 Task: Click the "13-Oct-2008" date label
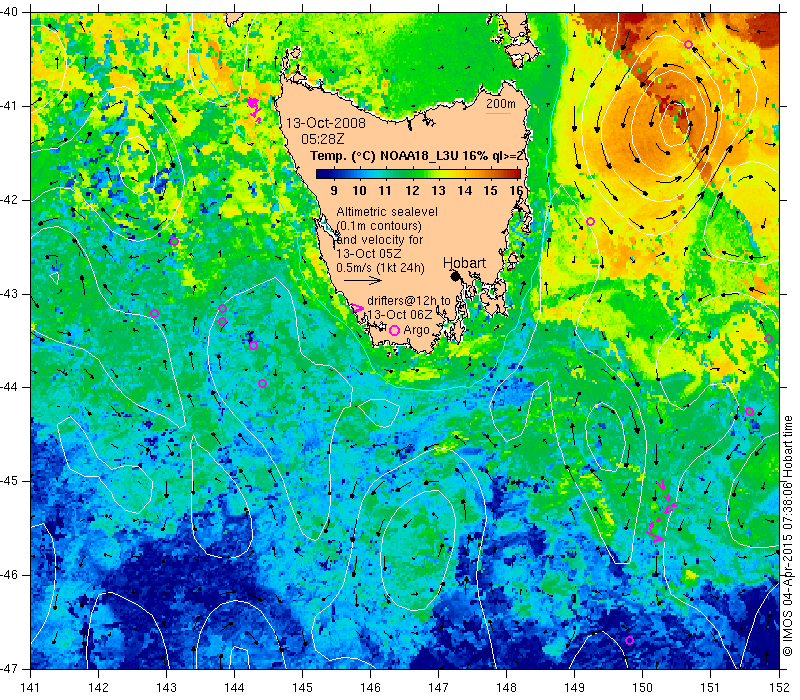pos(326,123)
